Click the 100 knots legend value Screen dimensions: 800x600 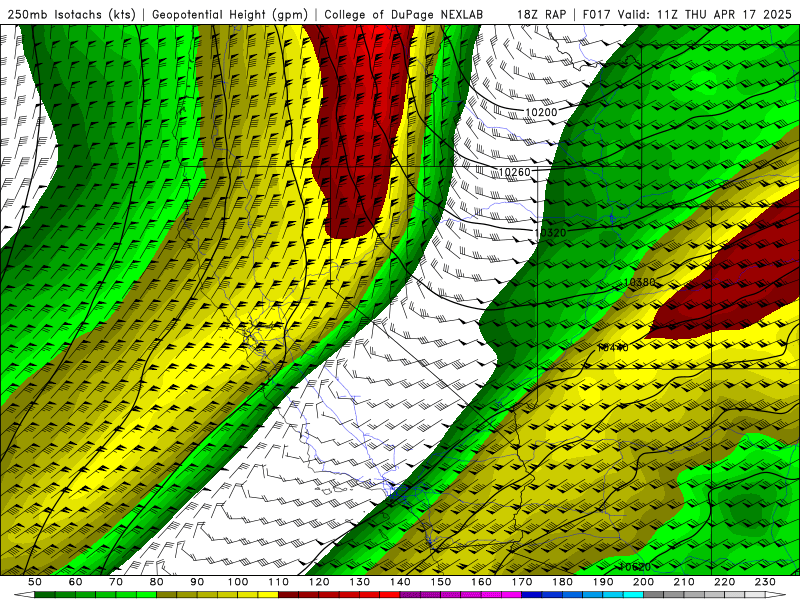tap(238, 582)
